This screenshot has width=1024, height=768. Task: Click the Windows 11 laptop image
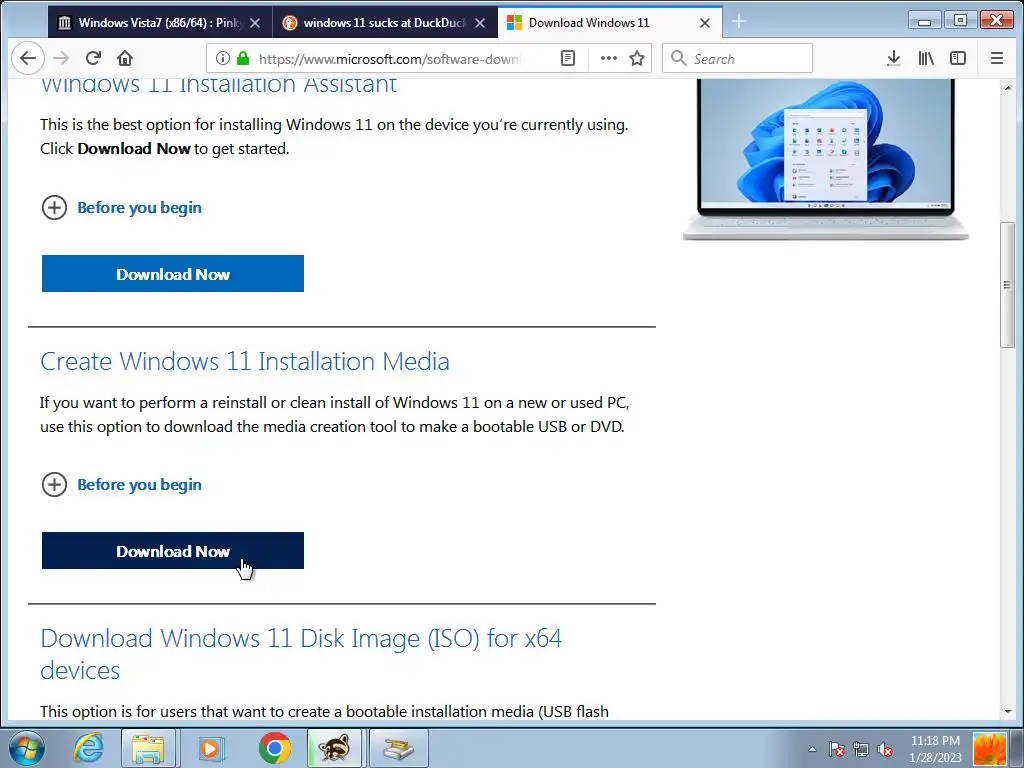click(825, 159)
